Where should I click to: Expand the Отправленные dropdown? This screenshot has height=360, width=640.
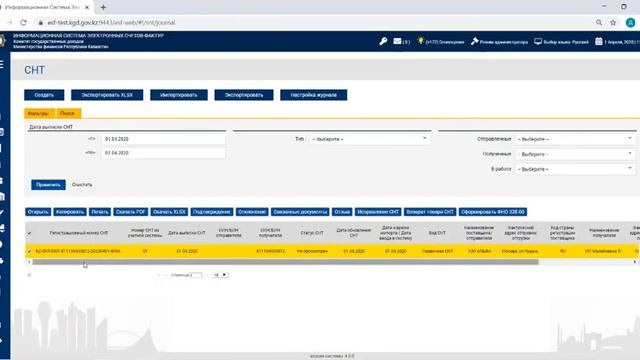[x=575, y=139]
